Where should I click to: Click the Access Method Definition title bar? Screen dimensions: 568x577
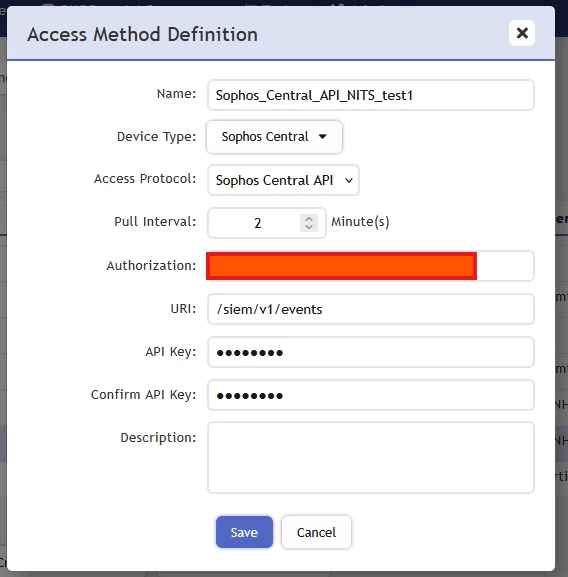point(281,33)
